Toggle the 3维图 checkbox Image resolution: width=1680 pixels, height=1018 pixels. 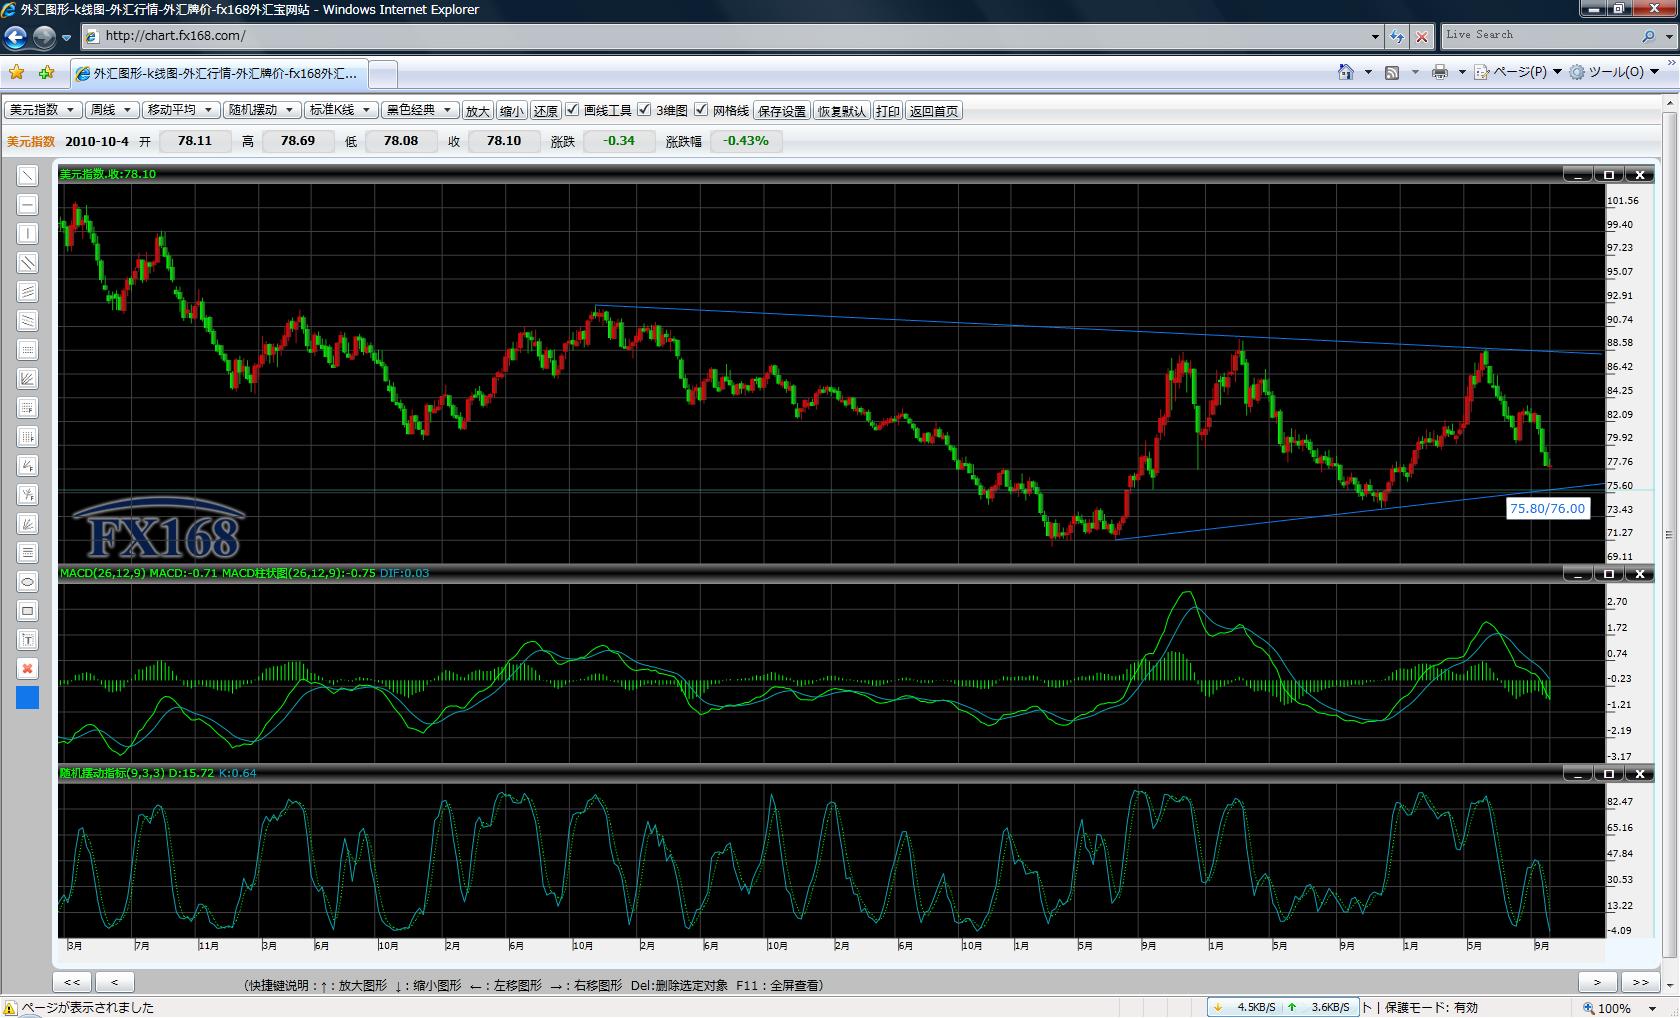[x=645, y=110]
